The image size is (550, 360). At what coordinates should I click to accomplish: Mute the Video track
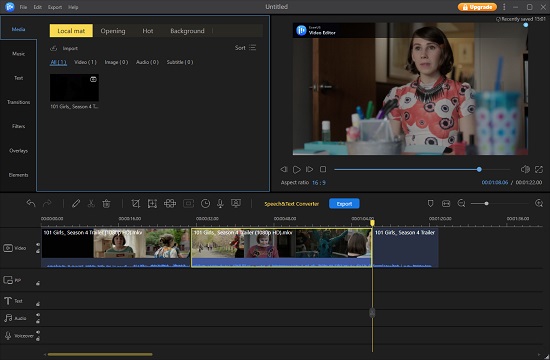[x=38, y=245]
